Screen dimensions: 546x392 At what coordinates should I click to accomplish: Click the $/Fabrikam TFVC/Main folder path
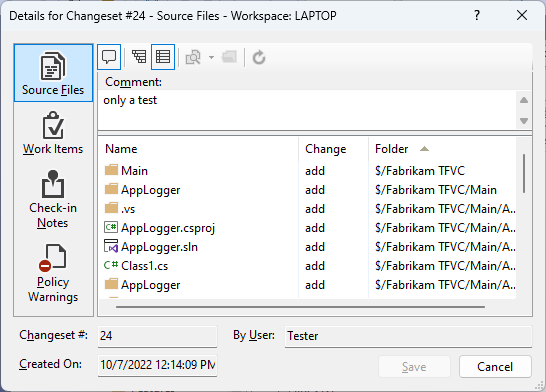click(x=436, y=190)
